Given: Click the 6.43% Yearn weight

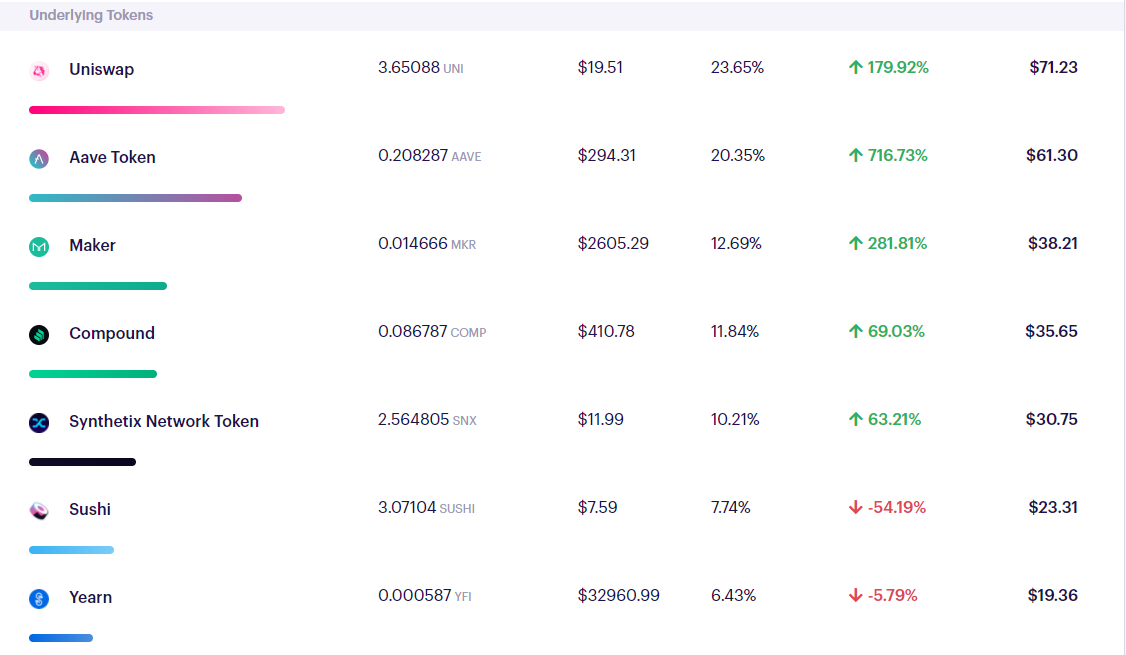Looking at the screenshot, I should click(x=733, y=595).
